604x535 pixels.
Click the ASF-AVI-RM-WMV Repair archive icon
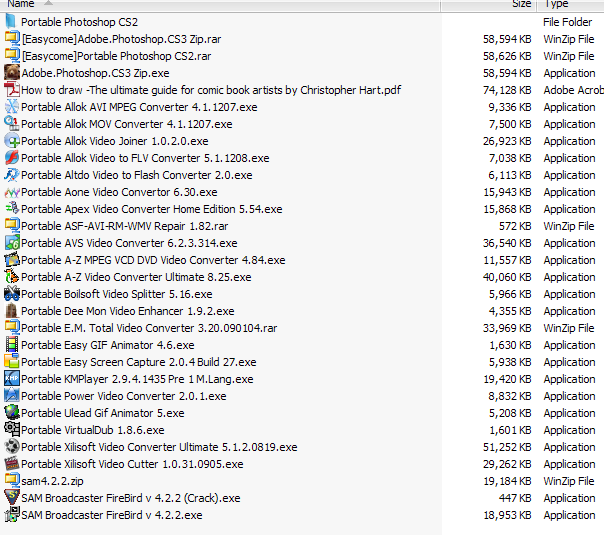pos(12,225)
